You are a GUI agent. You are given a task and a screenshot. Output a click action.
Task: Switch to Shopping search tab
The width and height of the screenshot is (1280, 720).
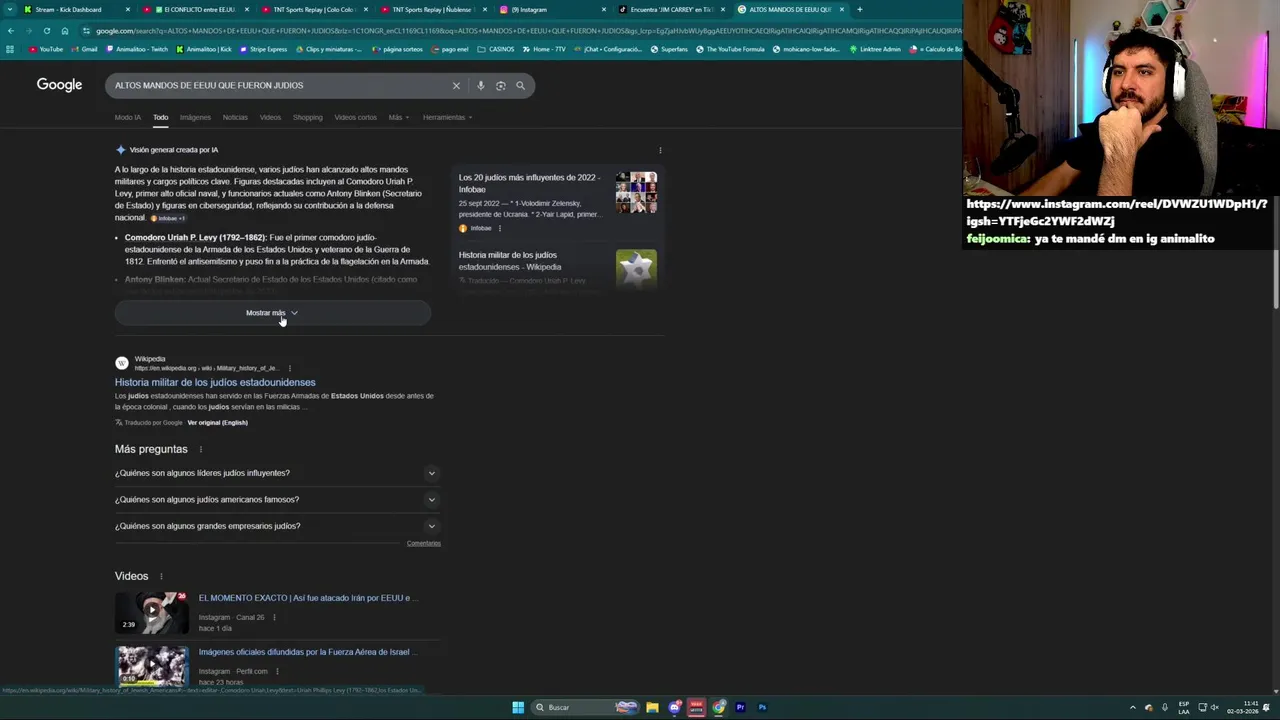[307, 118]
